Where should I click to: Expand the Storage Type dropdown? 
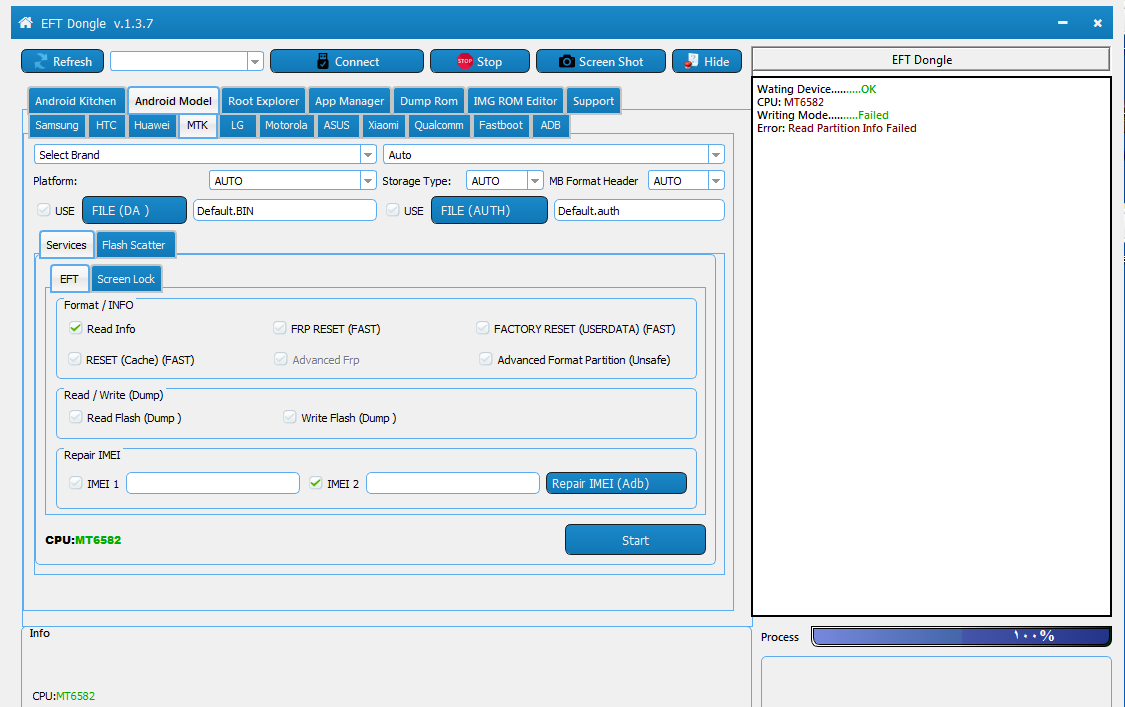535,181
